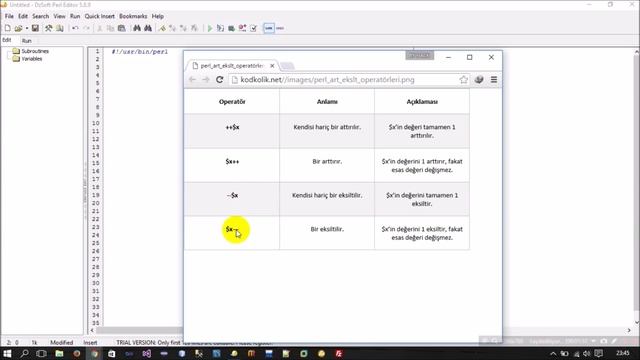The height and width of the screenshot is (360, 640).
Task: Click the ++$x operator cell
Action: pos(232,131)
